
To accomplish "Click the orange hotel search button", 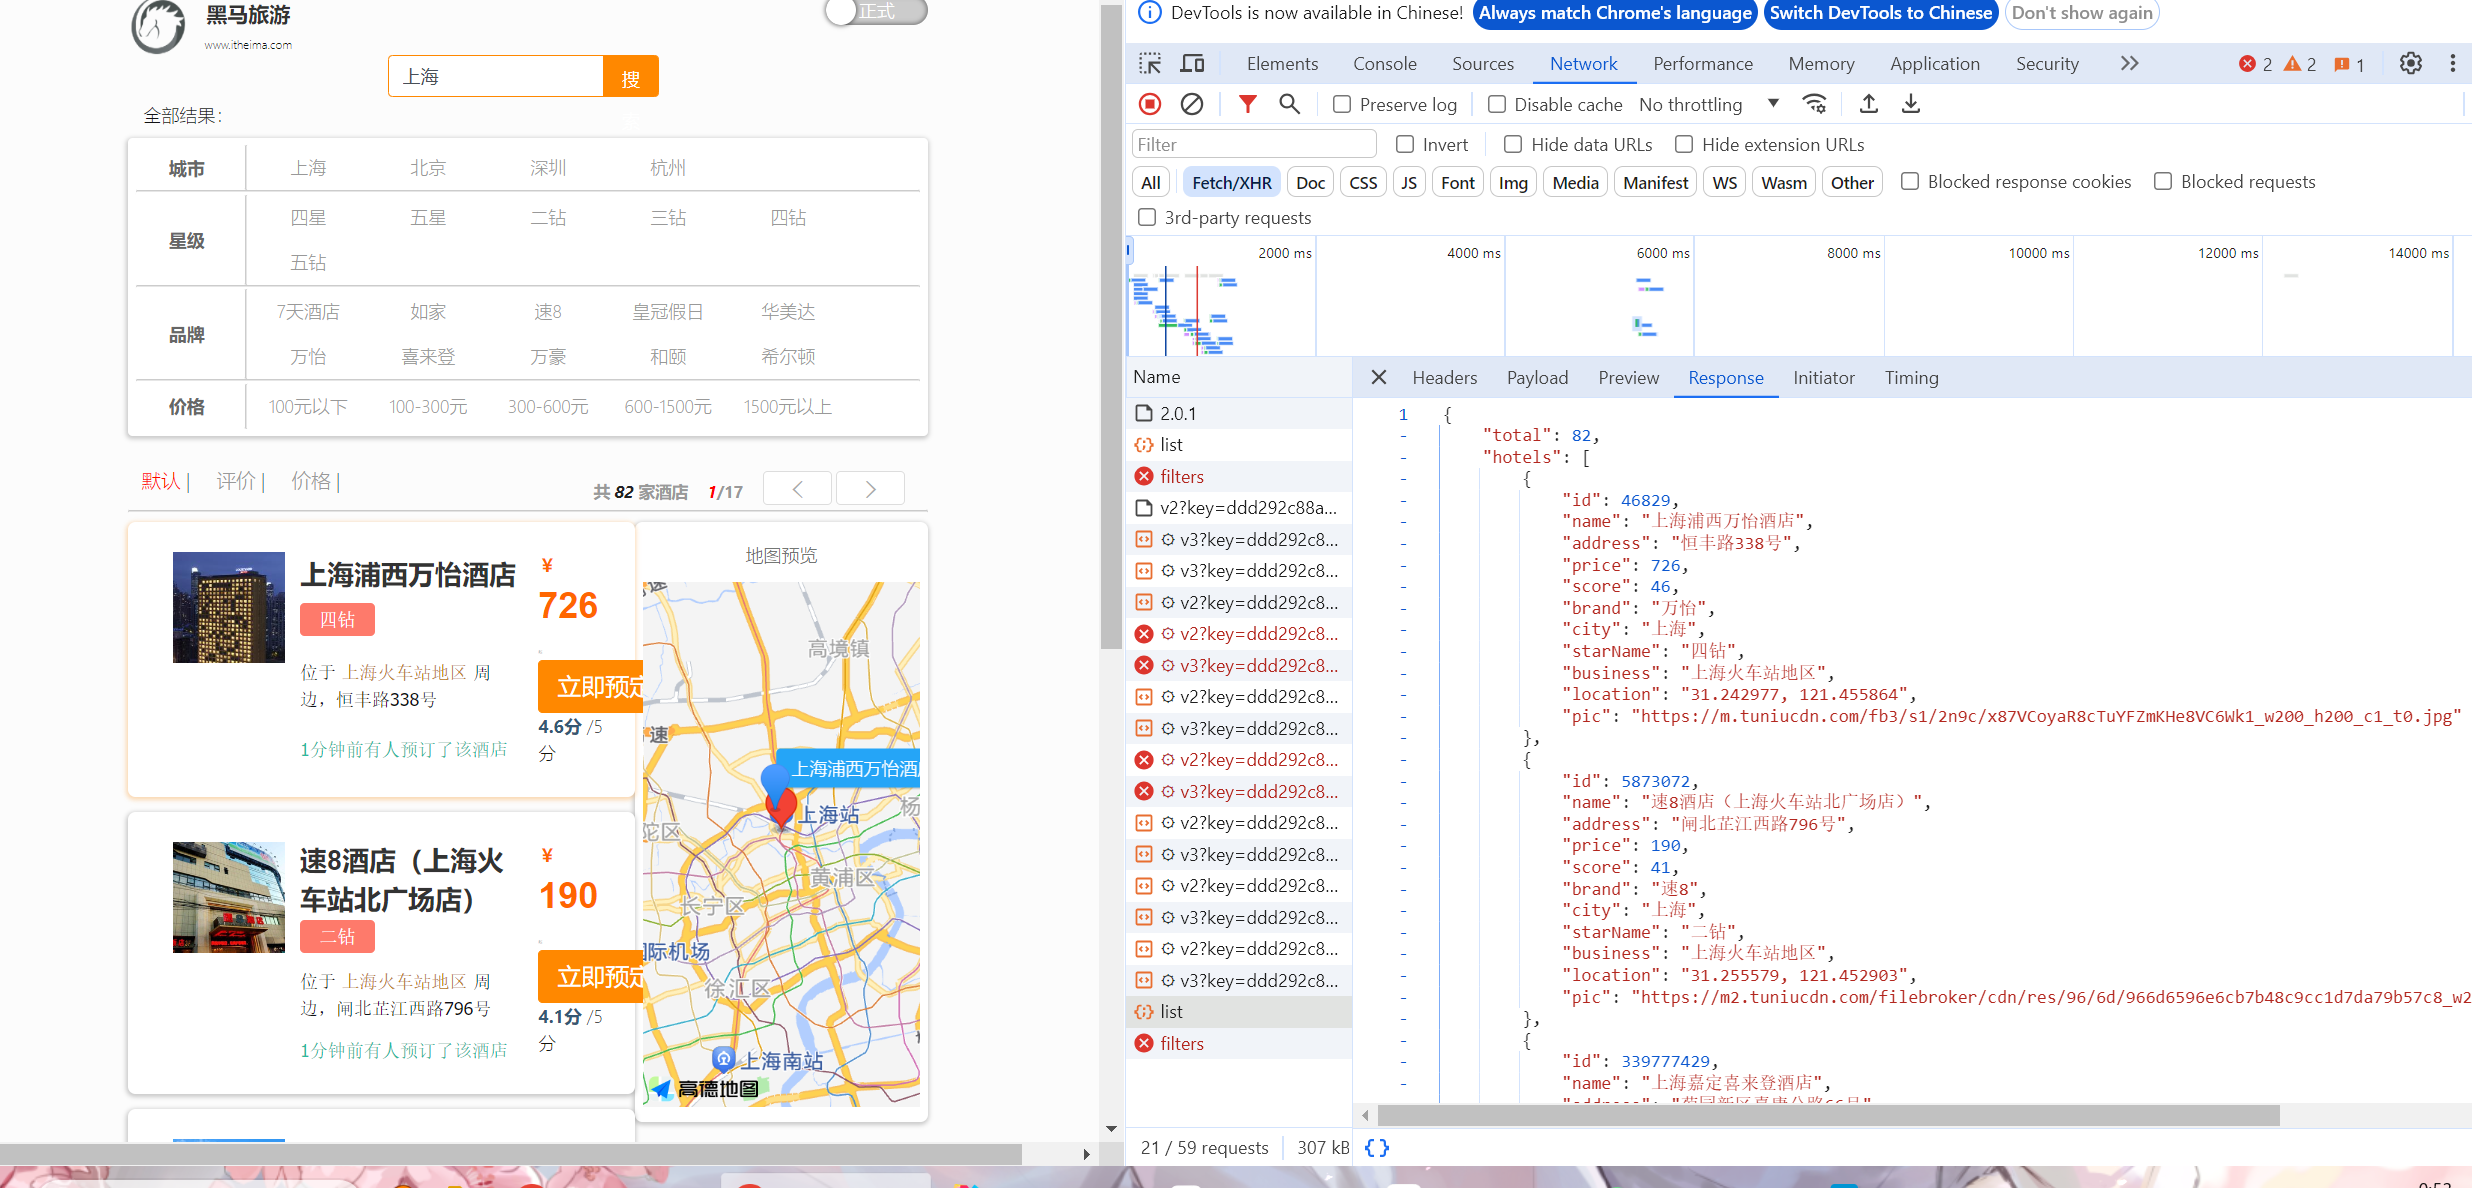I will [630, 77].
